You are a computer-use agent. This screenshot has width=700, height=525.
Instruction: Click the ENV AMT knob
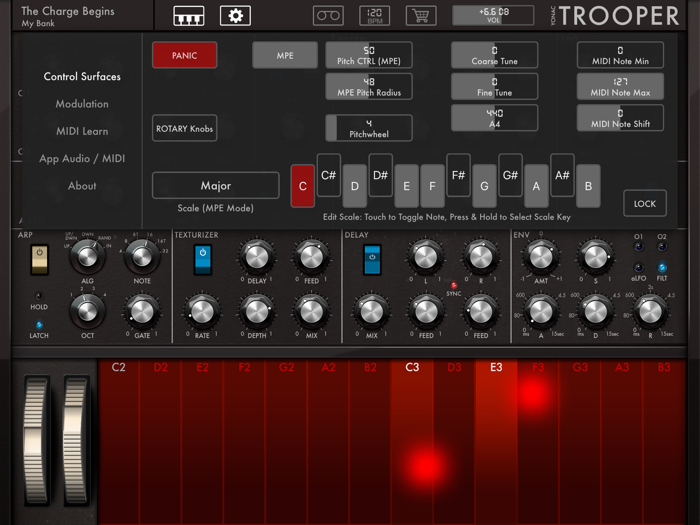click(541, 257)
